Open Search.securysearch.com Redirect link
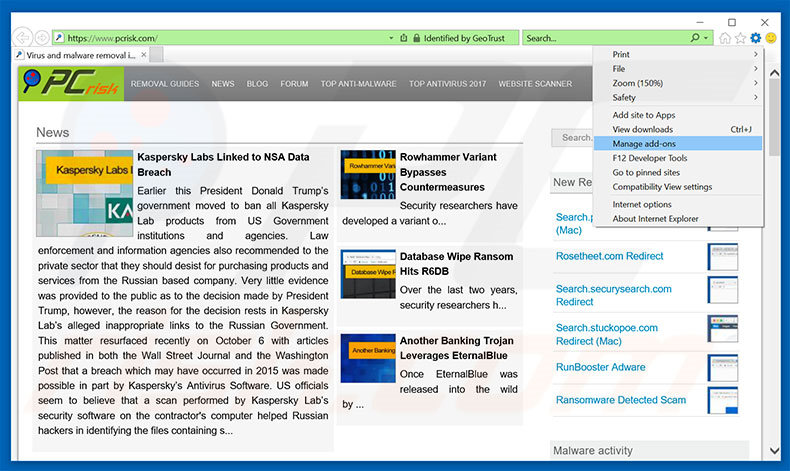Image resolution: width=790 pixels, height=471 pixels. [613, 295]
